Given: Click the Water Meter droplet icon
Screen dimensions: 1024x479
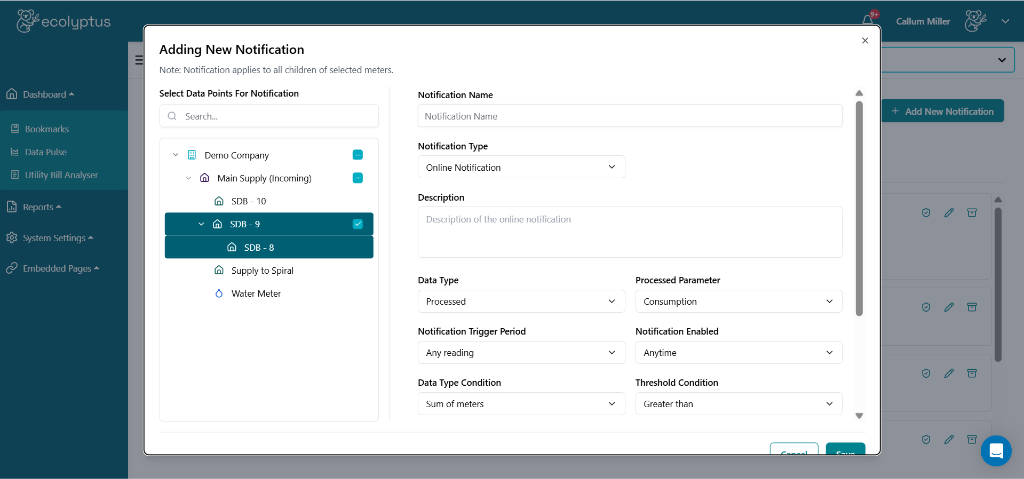Looking at the screenshot, I should (x=219, y=294).
